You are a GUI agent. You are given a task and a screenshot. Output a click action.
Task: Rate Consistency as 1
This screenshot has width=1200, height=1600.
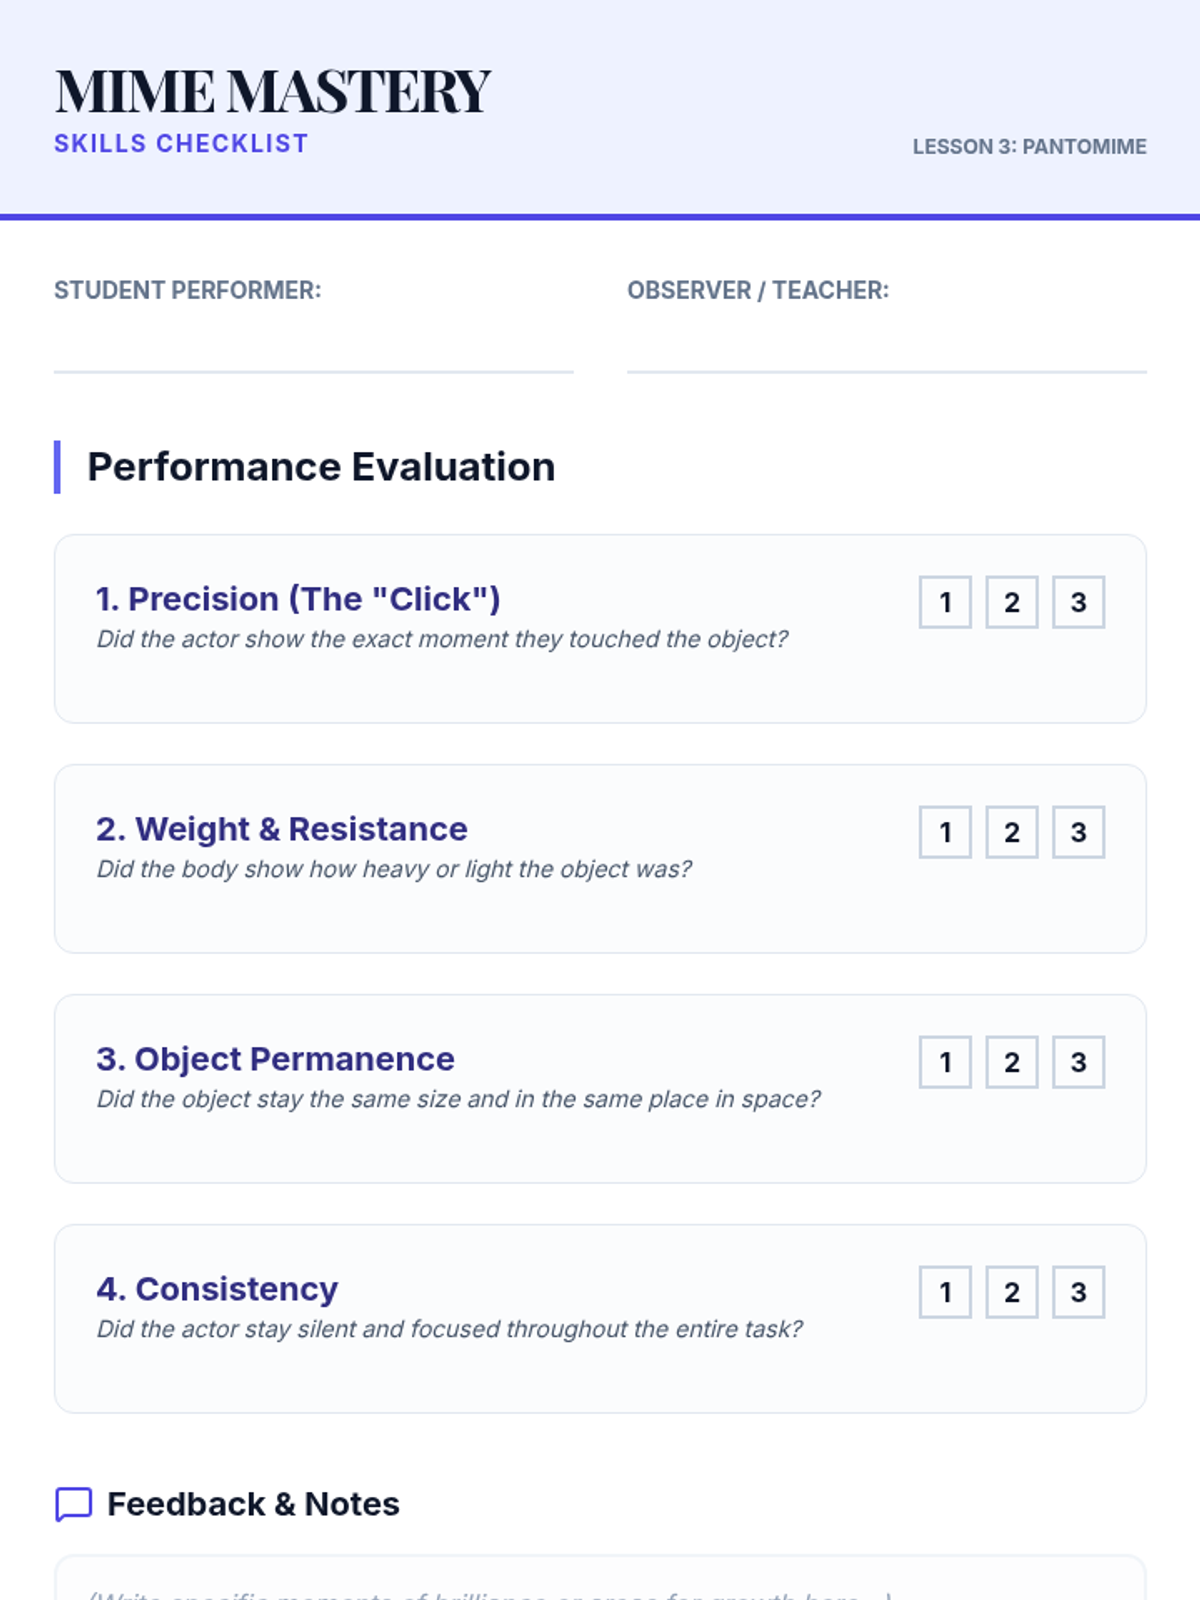[945, 1292]
